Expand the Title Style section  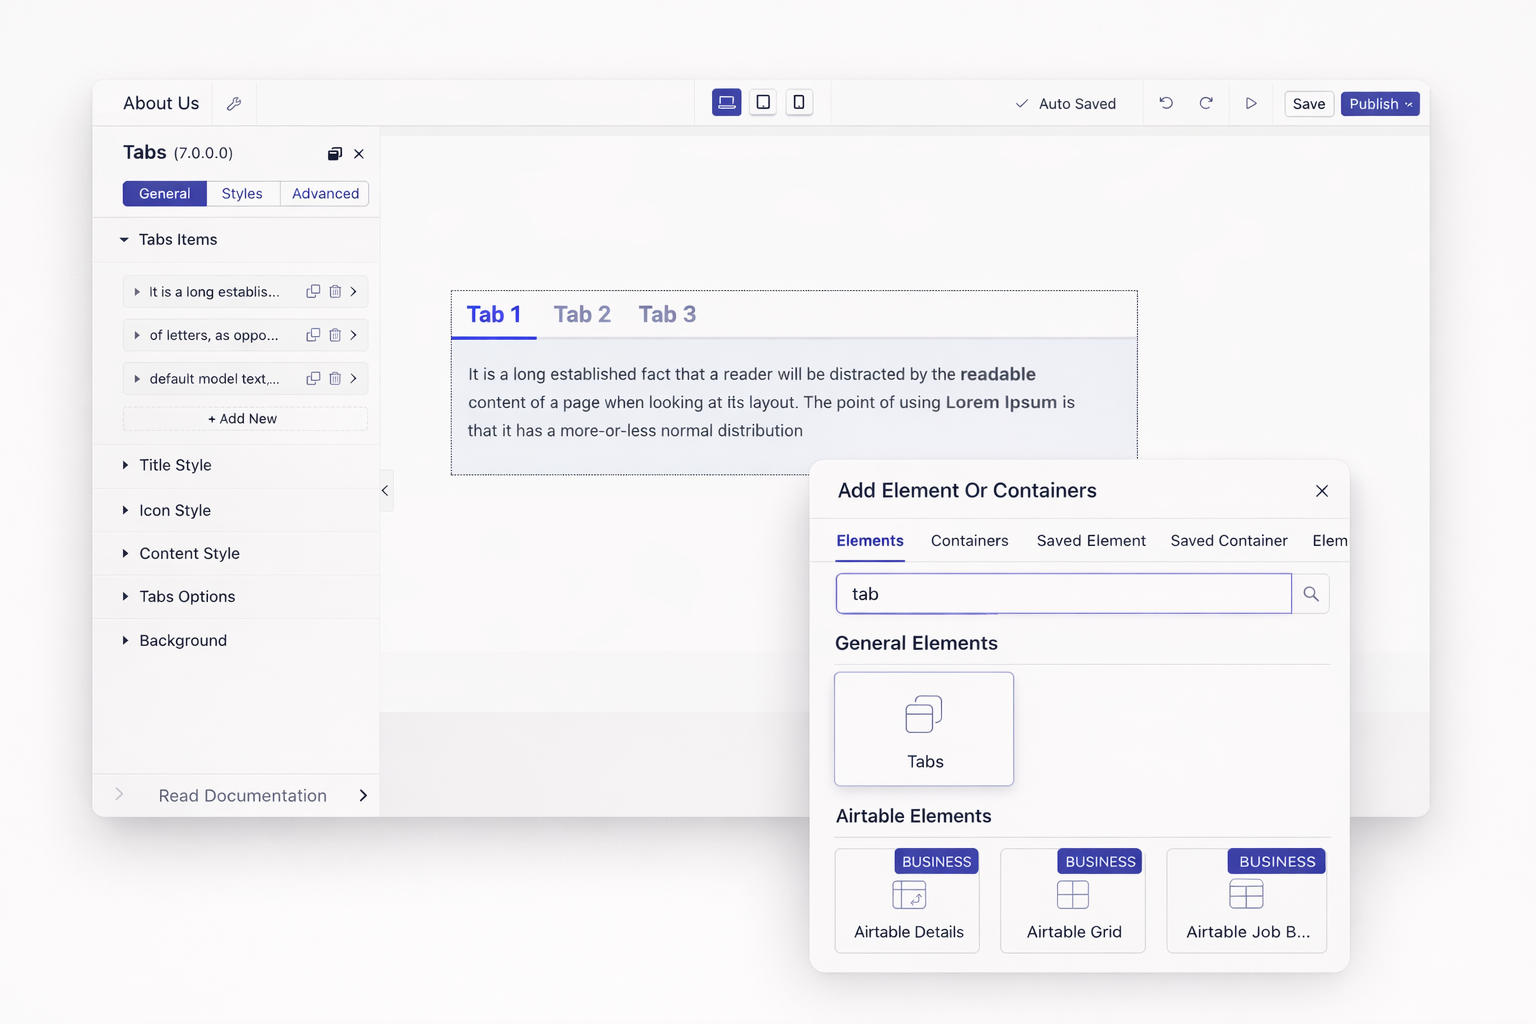click(175, 465)
